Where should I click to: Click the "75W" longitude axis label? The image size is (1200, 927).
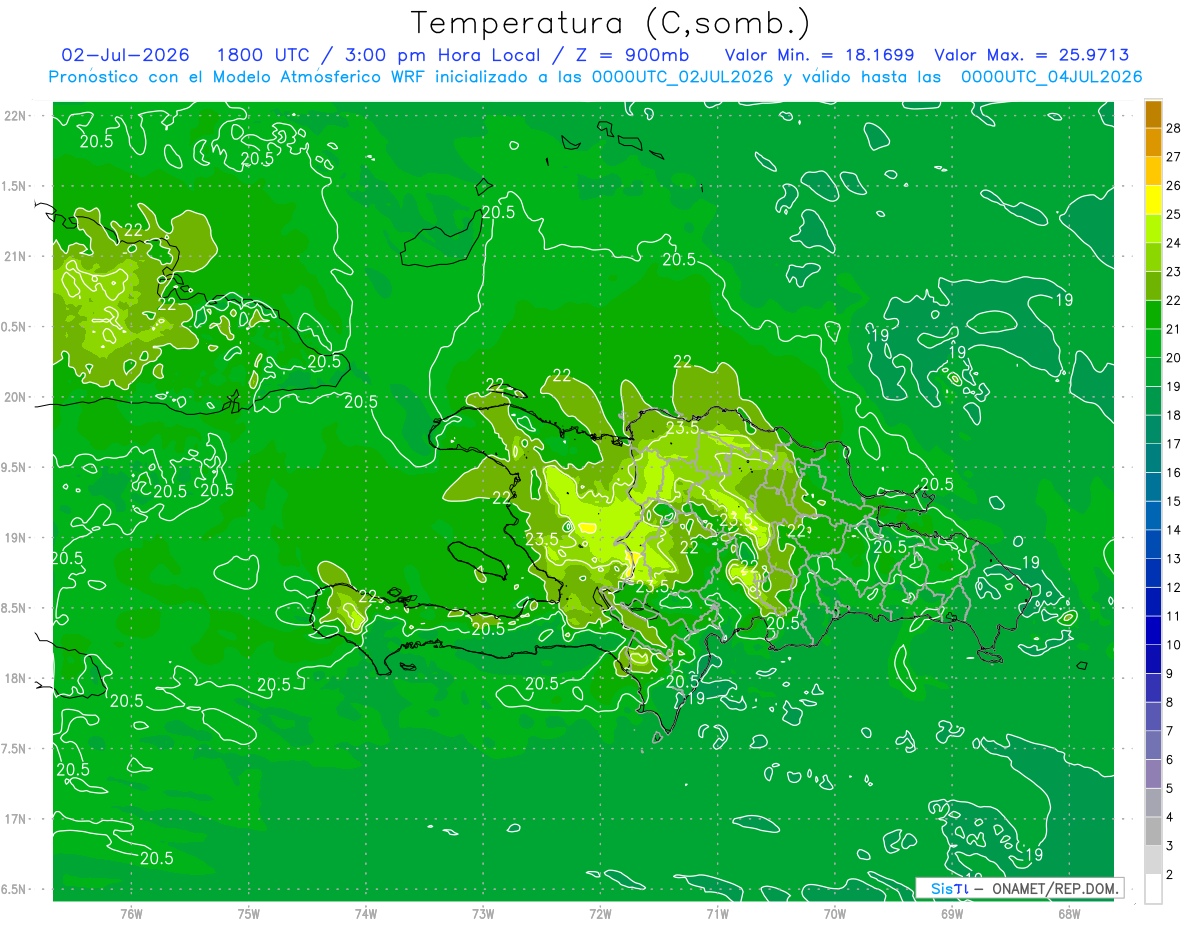(x=249, y=913)
